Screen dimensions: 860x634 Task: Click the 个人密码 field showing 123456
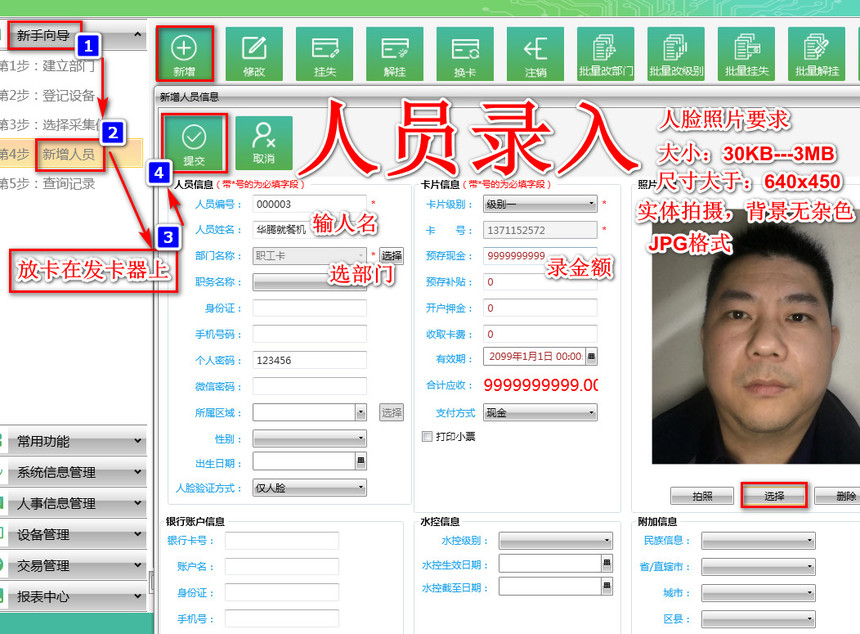tap(309, 360)
